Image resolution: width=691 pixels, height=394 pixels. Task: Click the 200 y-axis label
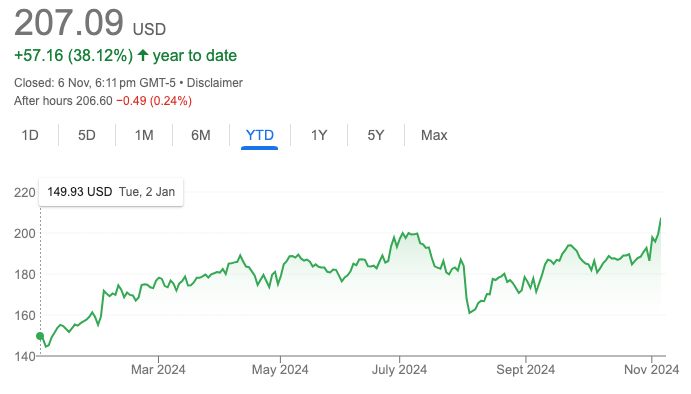pos(25,233)
